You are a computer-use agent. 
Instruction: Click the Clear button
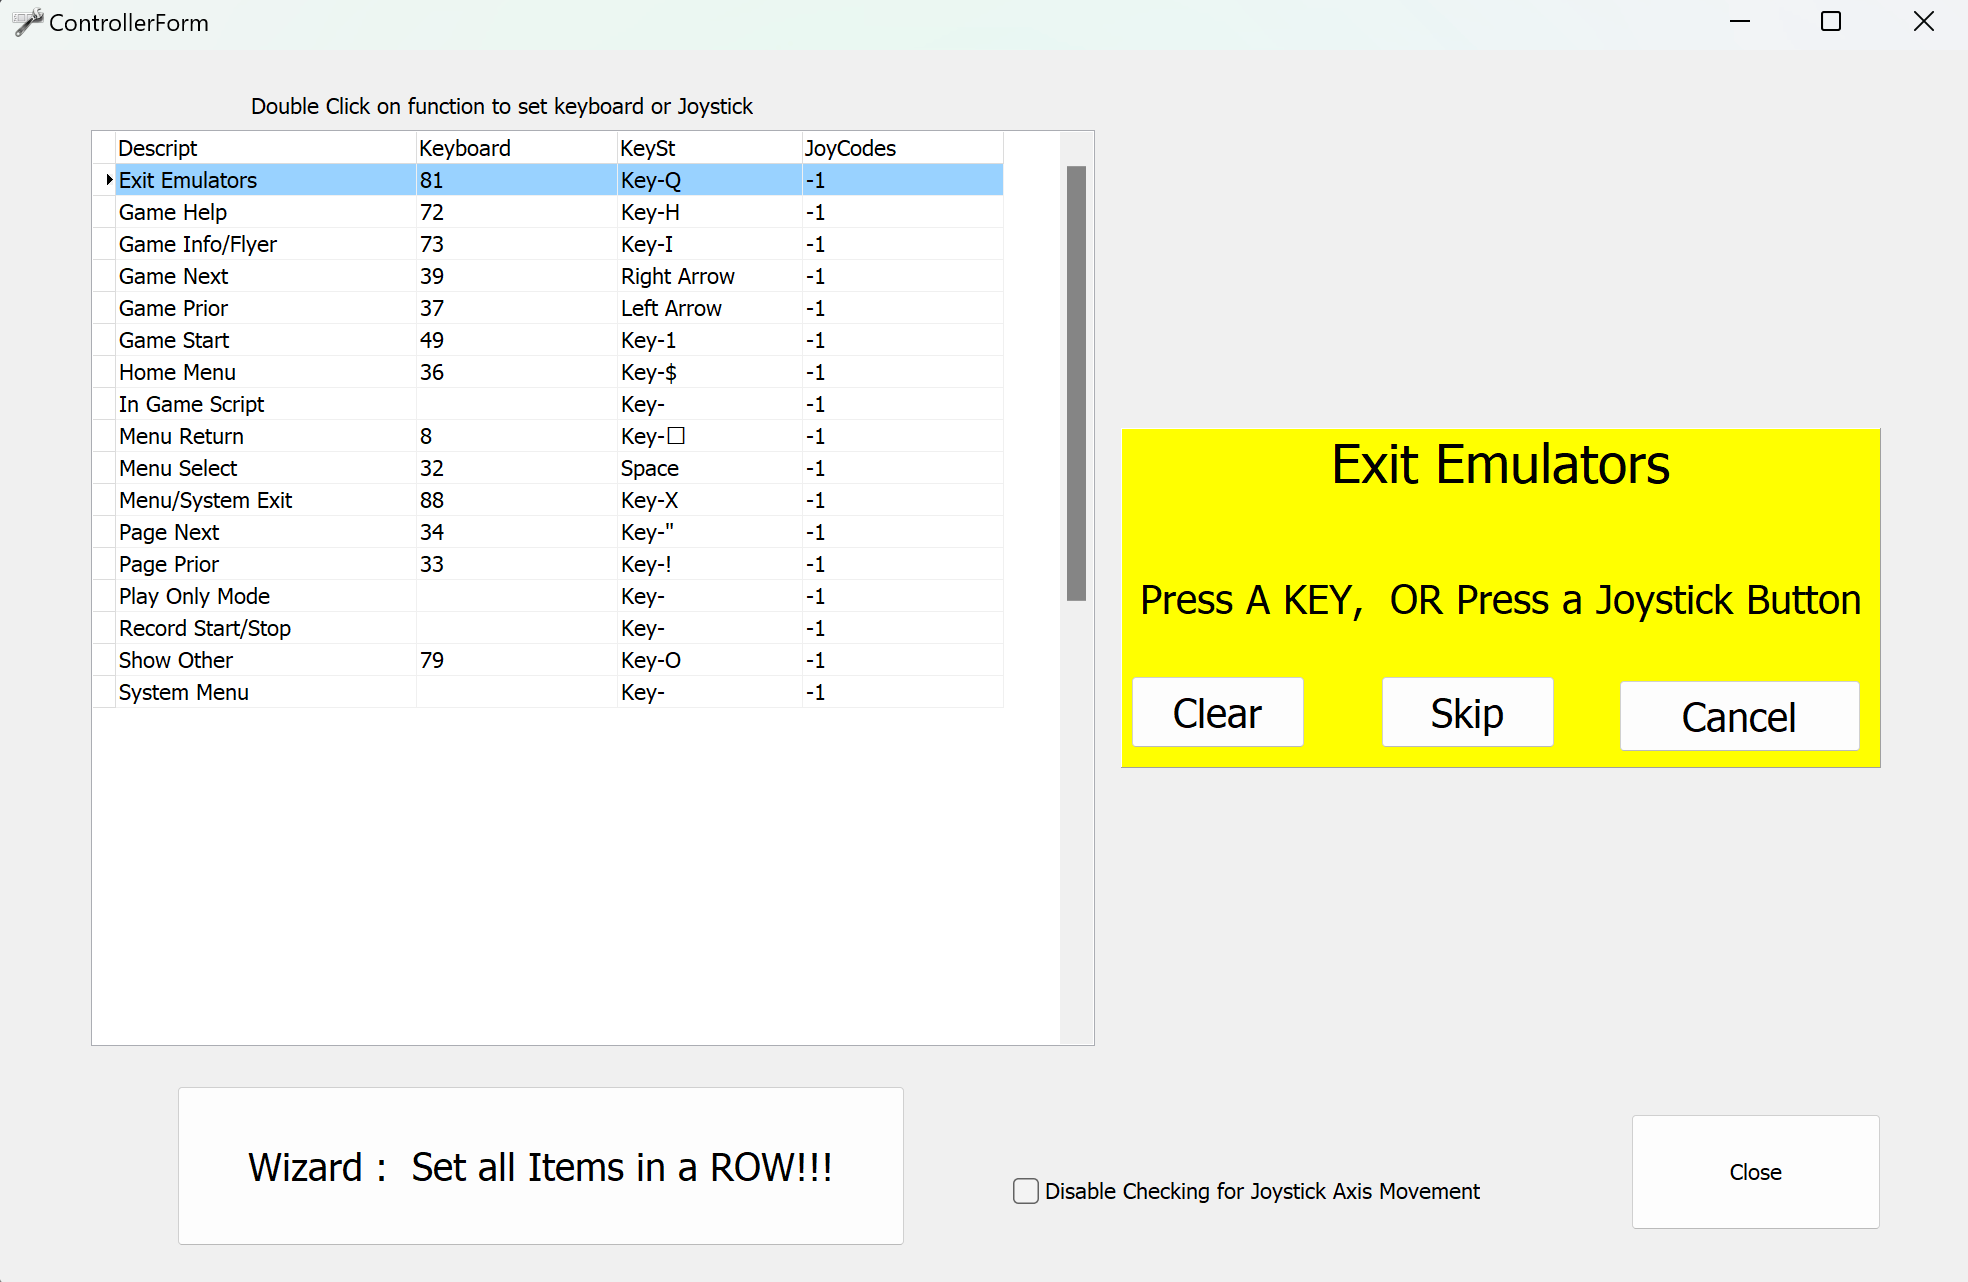coord(1217,712)
